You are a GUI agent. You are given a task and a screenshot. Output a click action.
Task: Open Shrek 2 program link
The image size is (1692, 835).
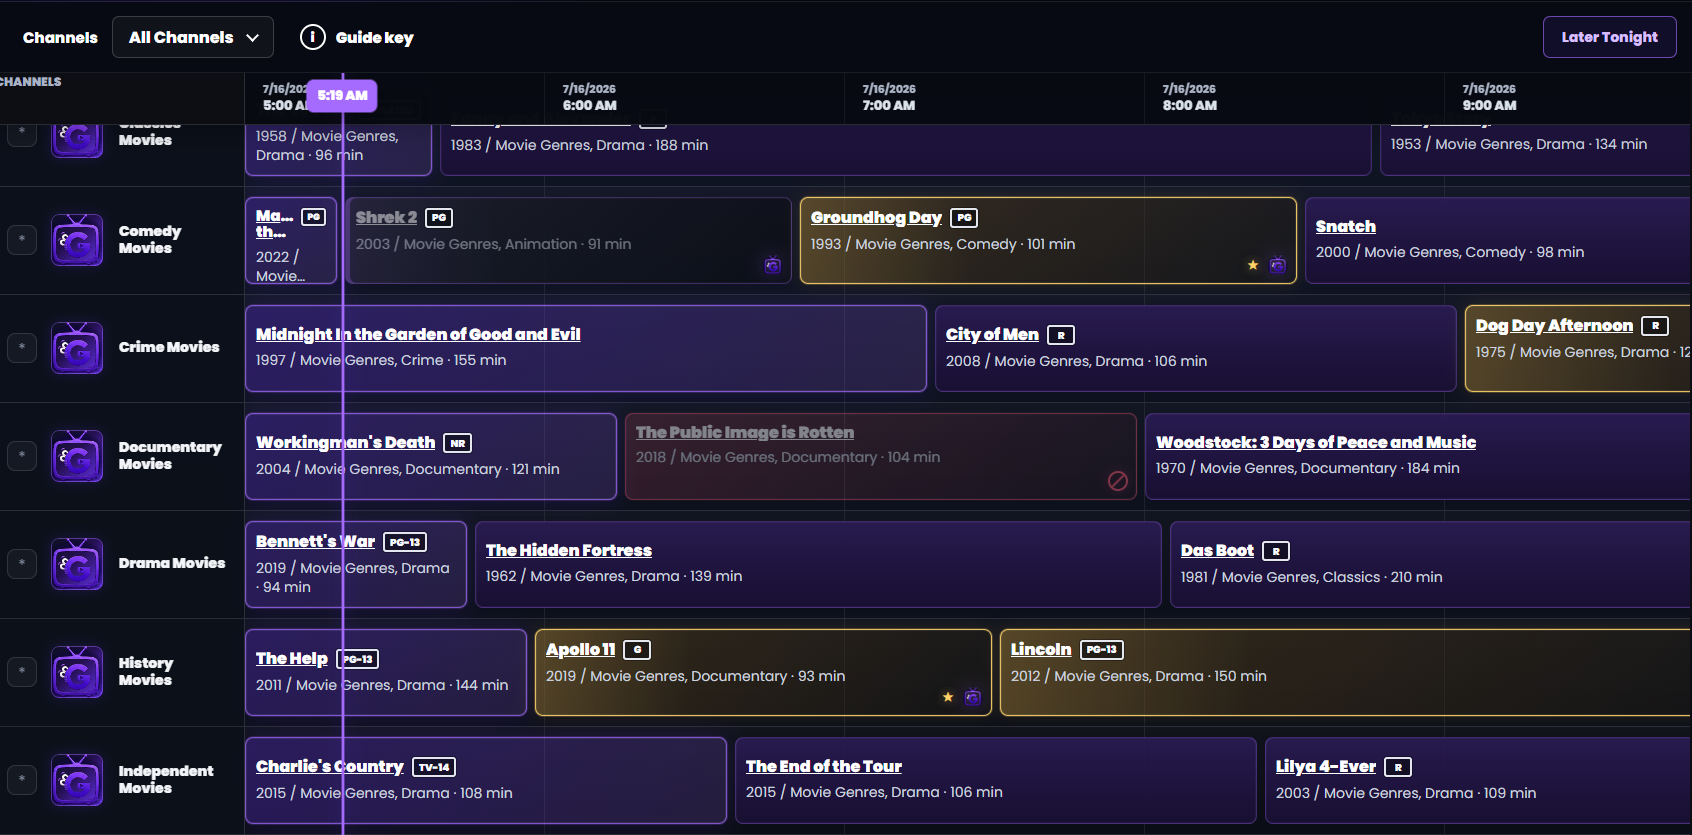click(386, 217)
